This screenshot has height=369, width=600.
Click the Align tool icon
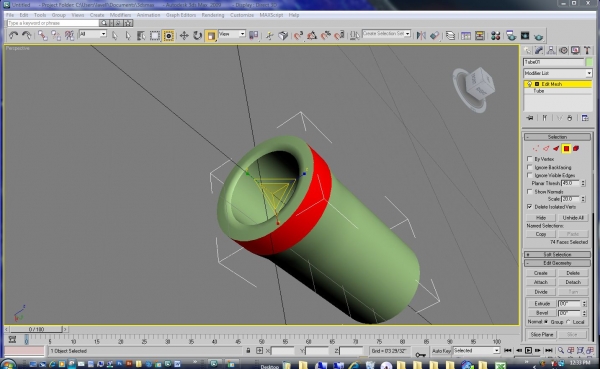pyautogui.click(x=435, y=36)
